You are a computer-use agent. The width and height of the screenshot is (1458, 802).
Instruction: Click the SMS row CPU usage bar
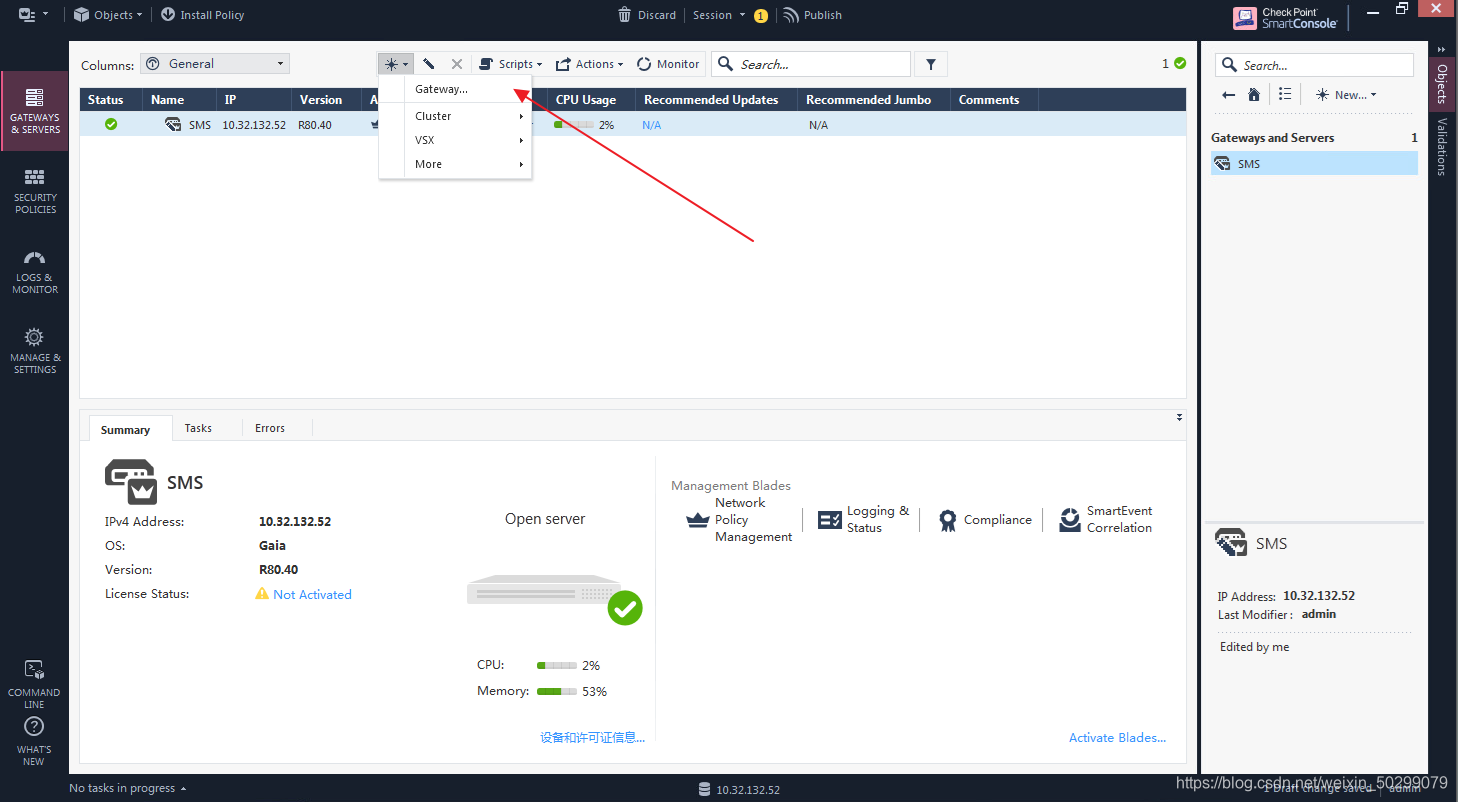[x=573, y=125]
